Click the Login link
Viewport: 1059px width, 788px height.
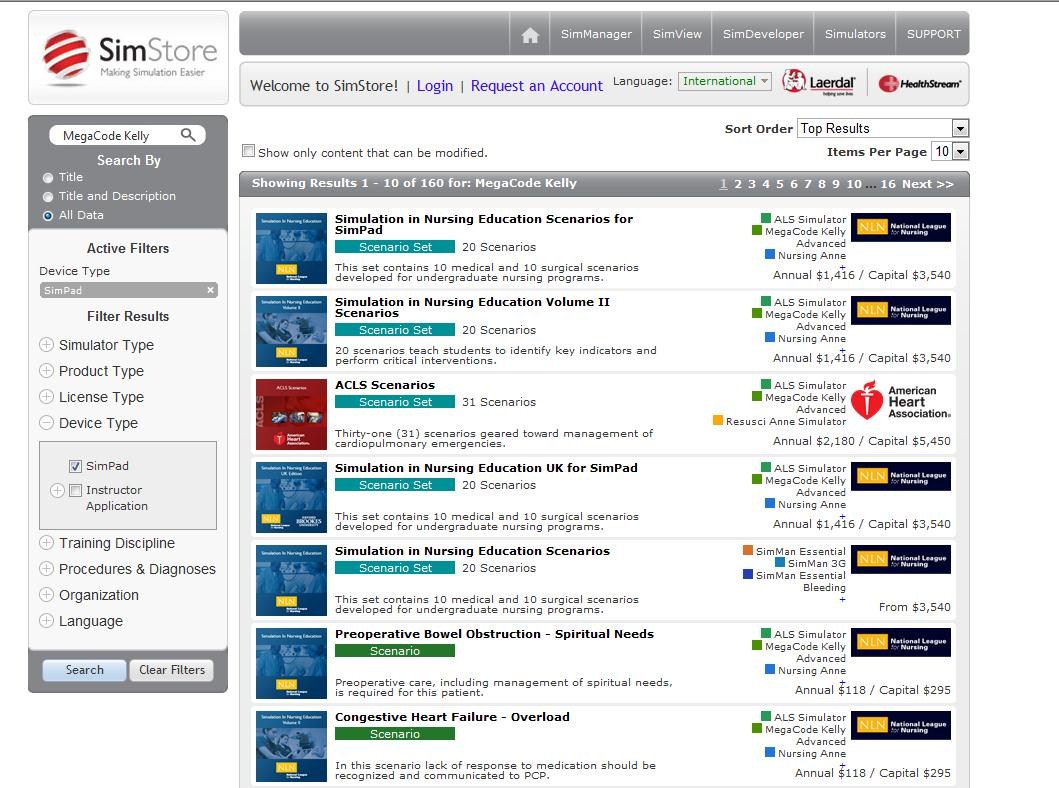pos(435,86)
